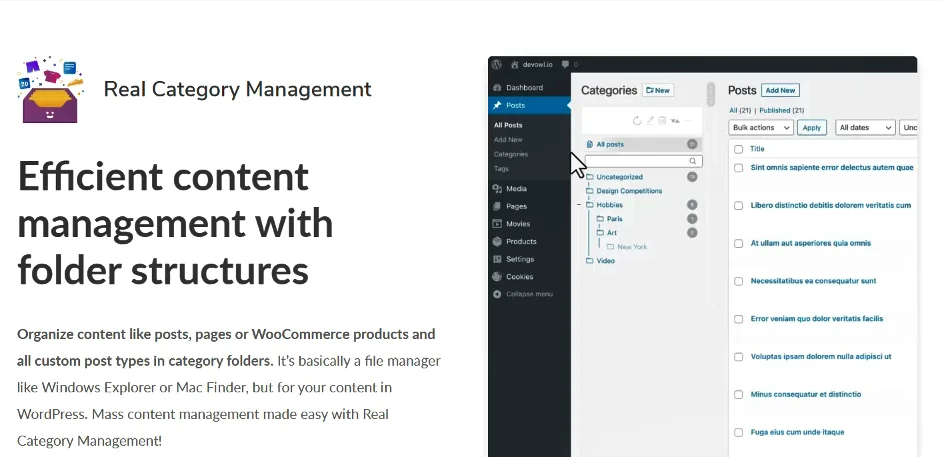Sort posts by clicking the Title column header
The image size is (941, 457).
pyautogui.click(x=757, y=149)
